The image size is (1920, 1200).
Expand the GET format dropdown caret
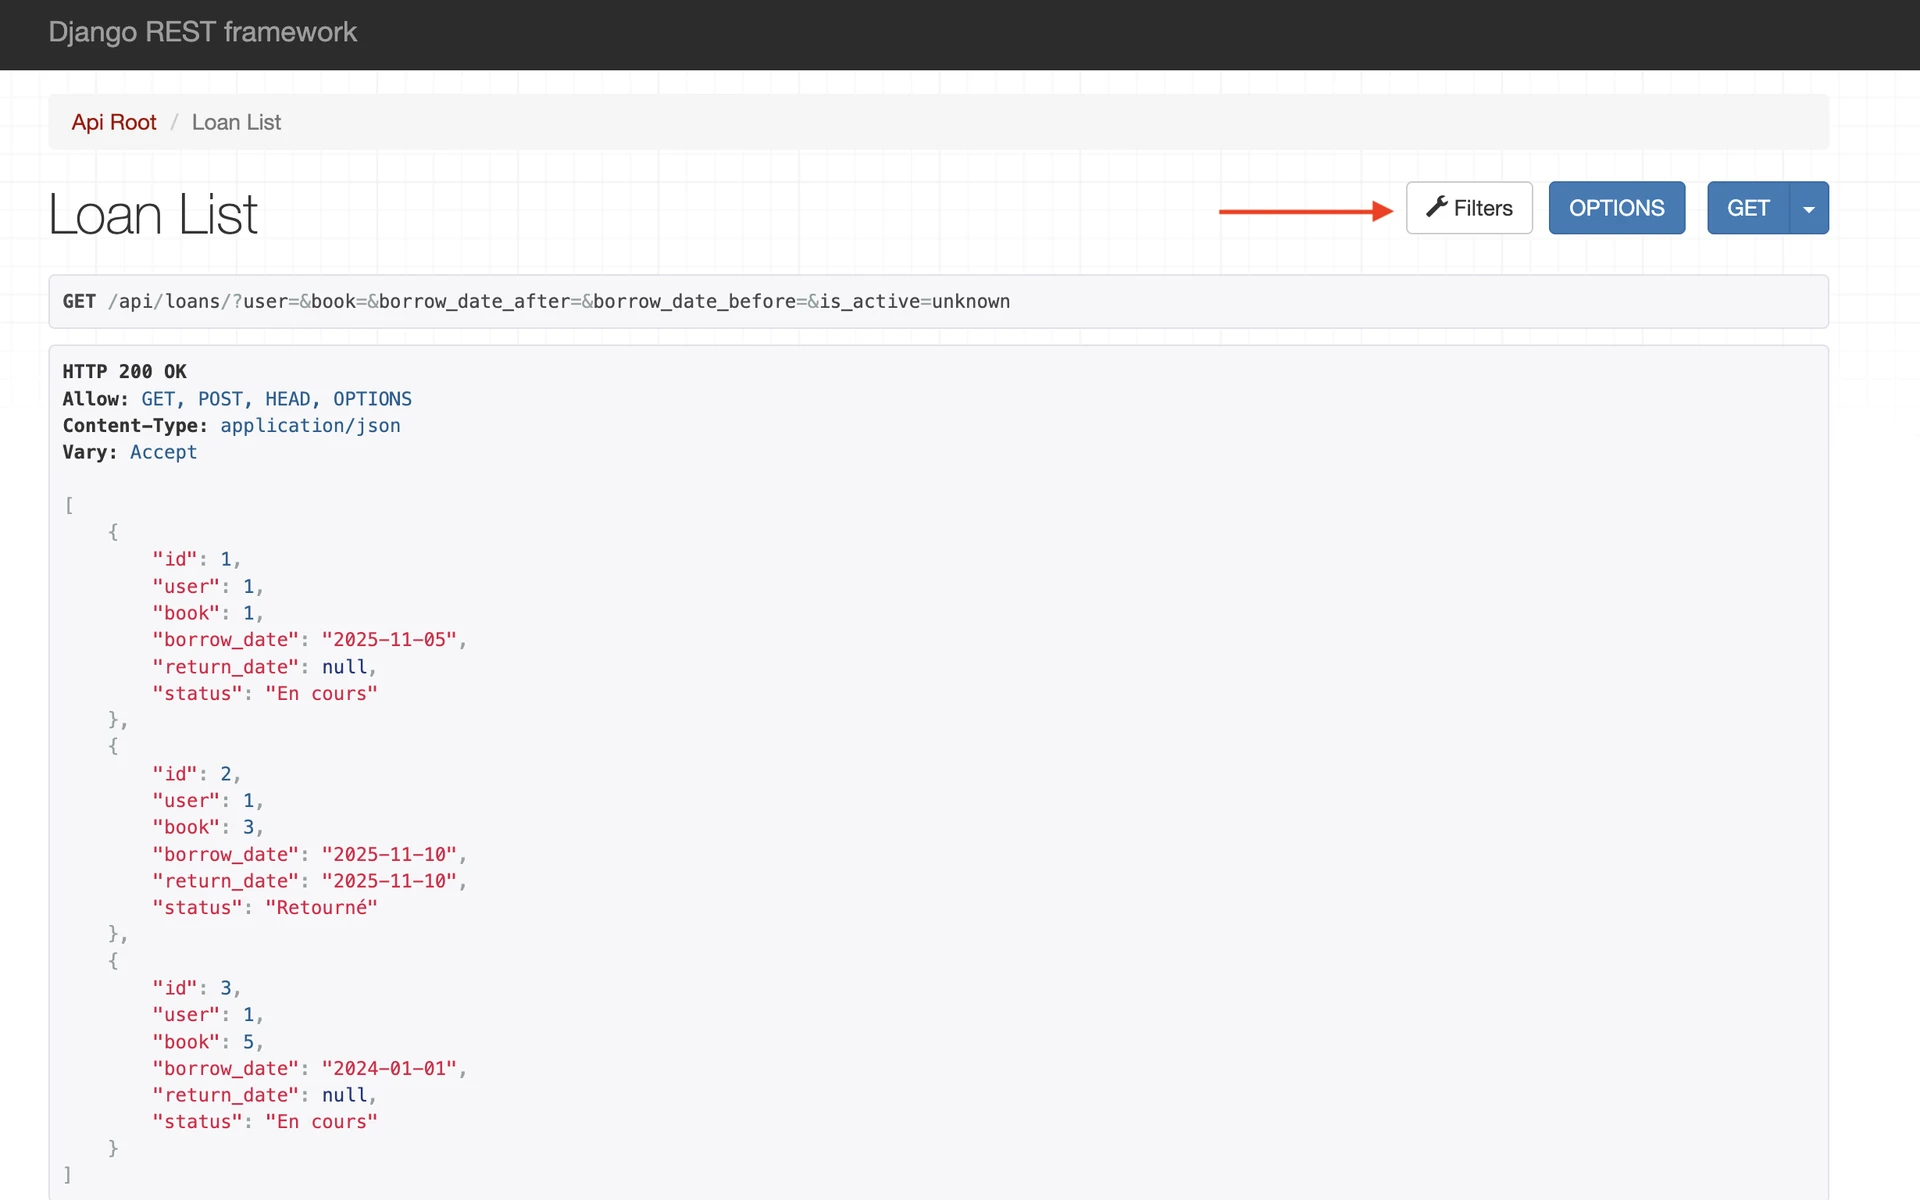1808,209
